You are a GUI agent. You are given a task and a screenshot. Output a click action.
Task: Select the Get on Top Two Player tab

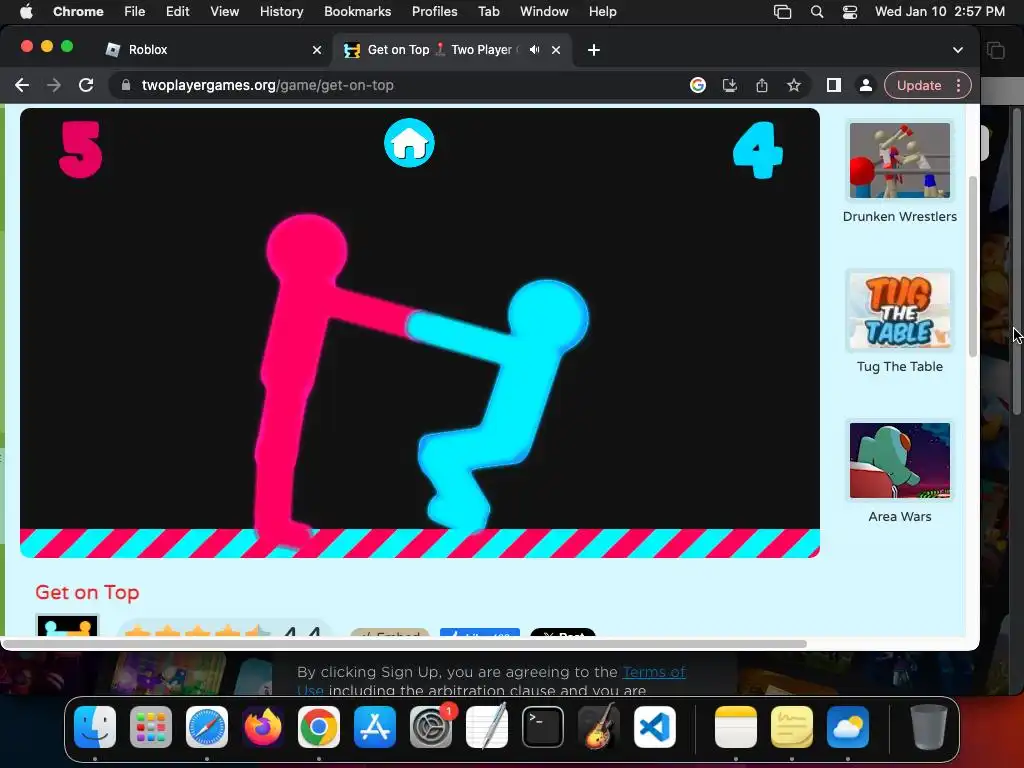452,50
